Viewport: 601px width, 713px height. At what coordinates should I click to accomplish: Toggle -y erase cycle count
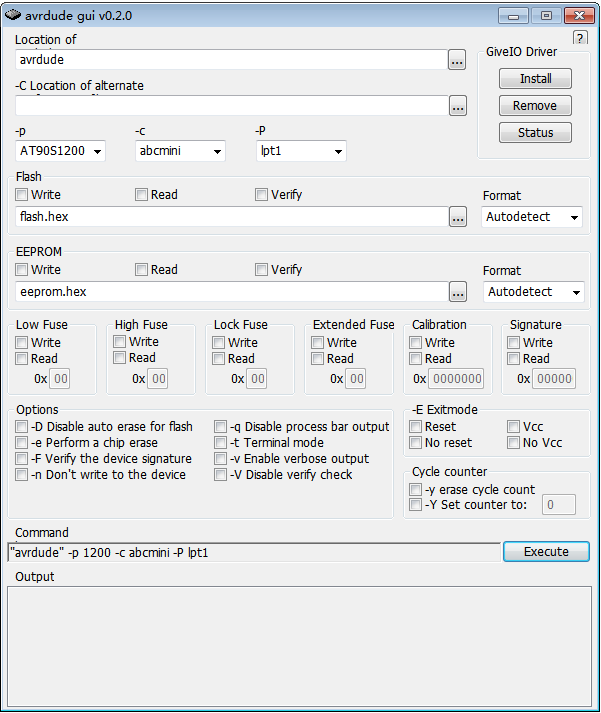(416, 490)
